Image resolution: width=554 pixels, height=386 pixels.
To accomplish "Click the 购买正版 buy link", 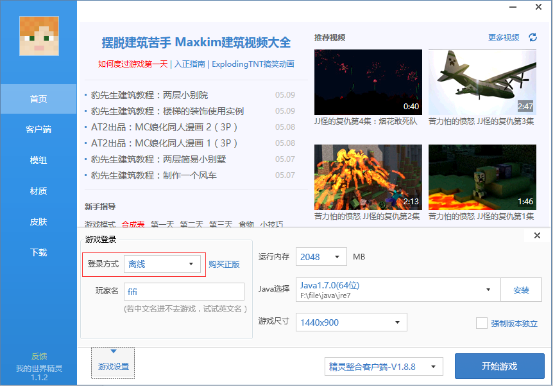I will (224, 264).
